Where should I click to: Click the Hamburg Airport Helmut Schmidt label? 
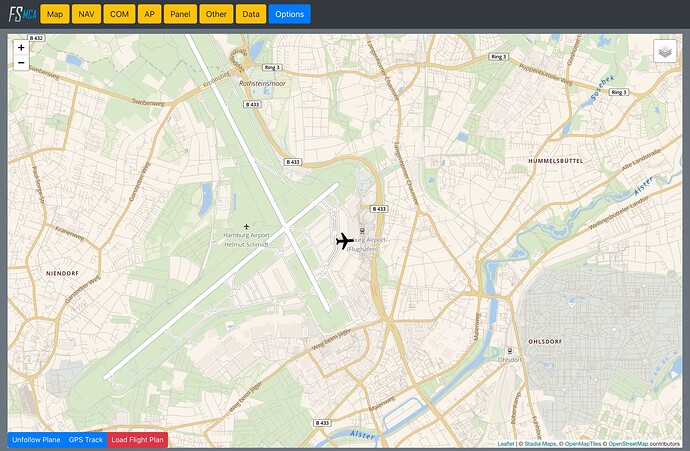click(x=246, y=240)
